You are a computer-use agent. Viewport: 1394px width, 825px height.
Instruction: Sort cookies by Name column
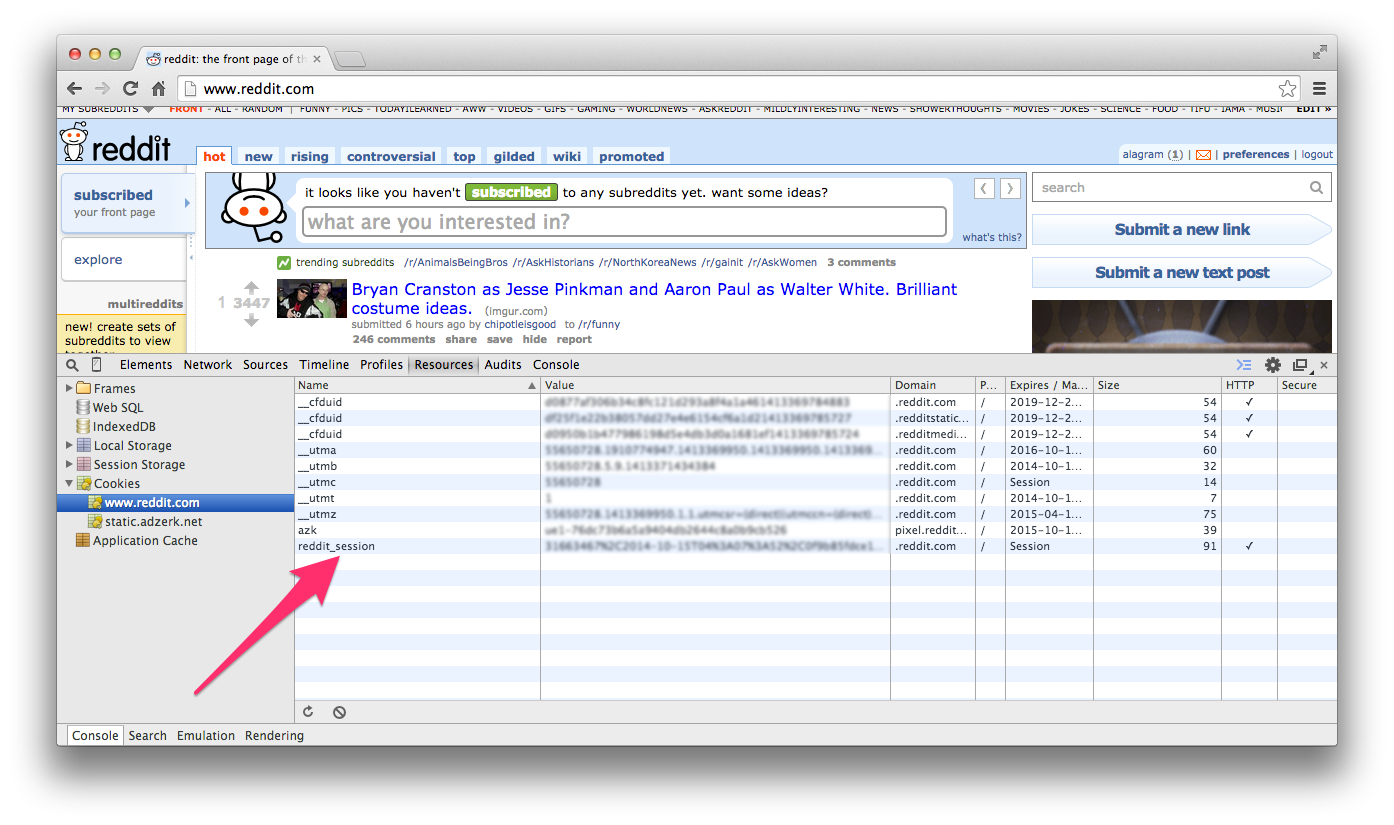[417, 385]
